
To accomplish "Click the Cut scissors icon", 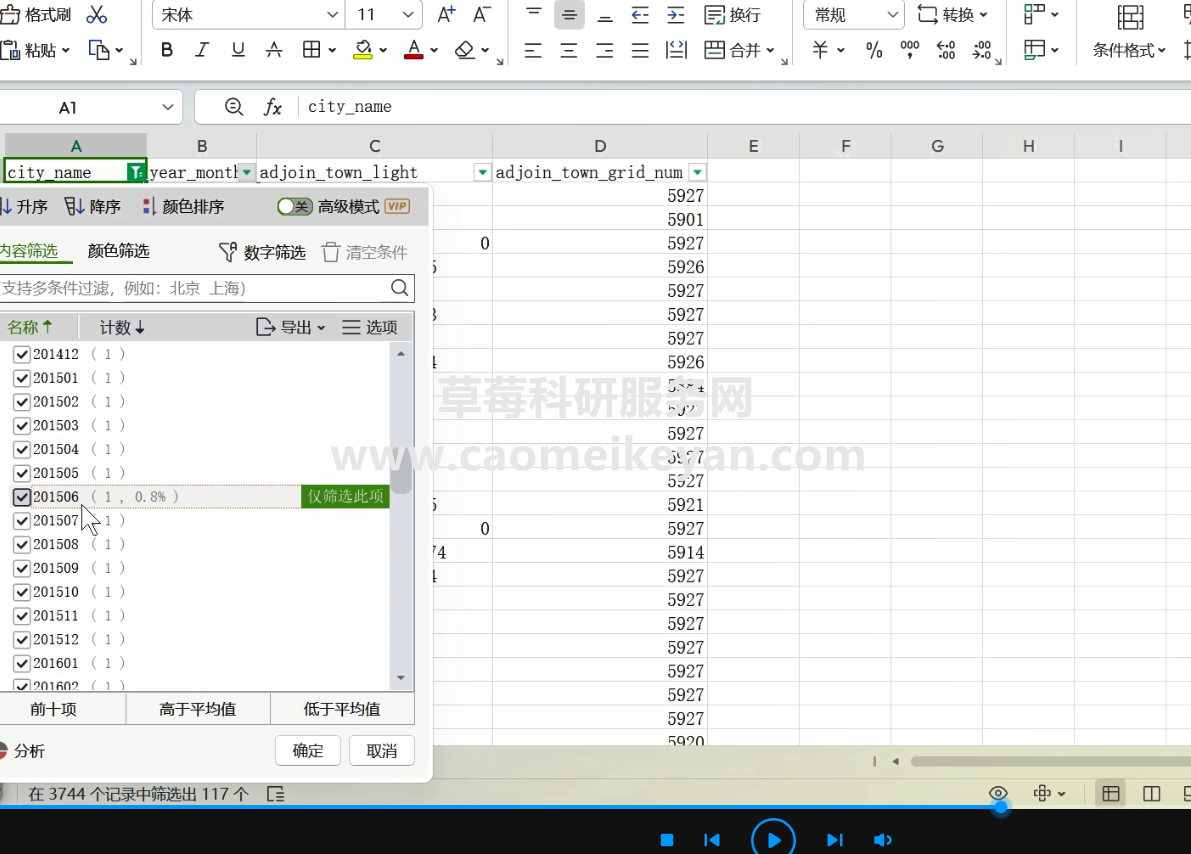I will point(96,14).
